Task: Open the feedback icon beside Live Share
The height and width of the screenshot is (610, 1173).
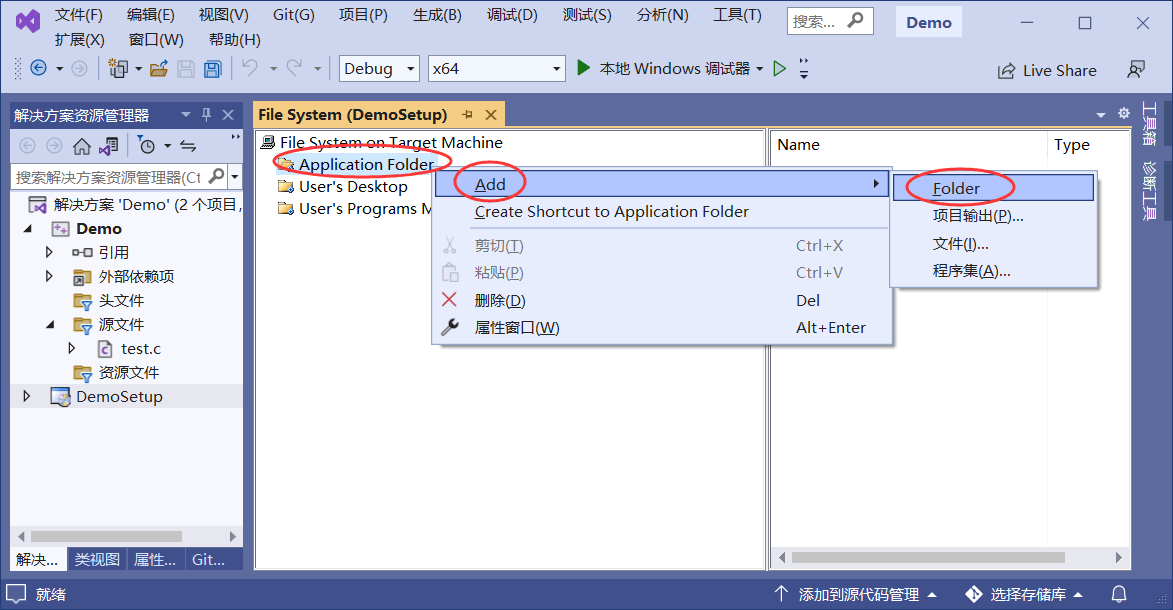Action: pos(1135,70)
